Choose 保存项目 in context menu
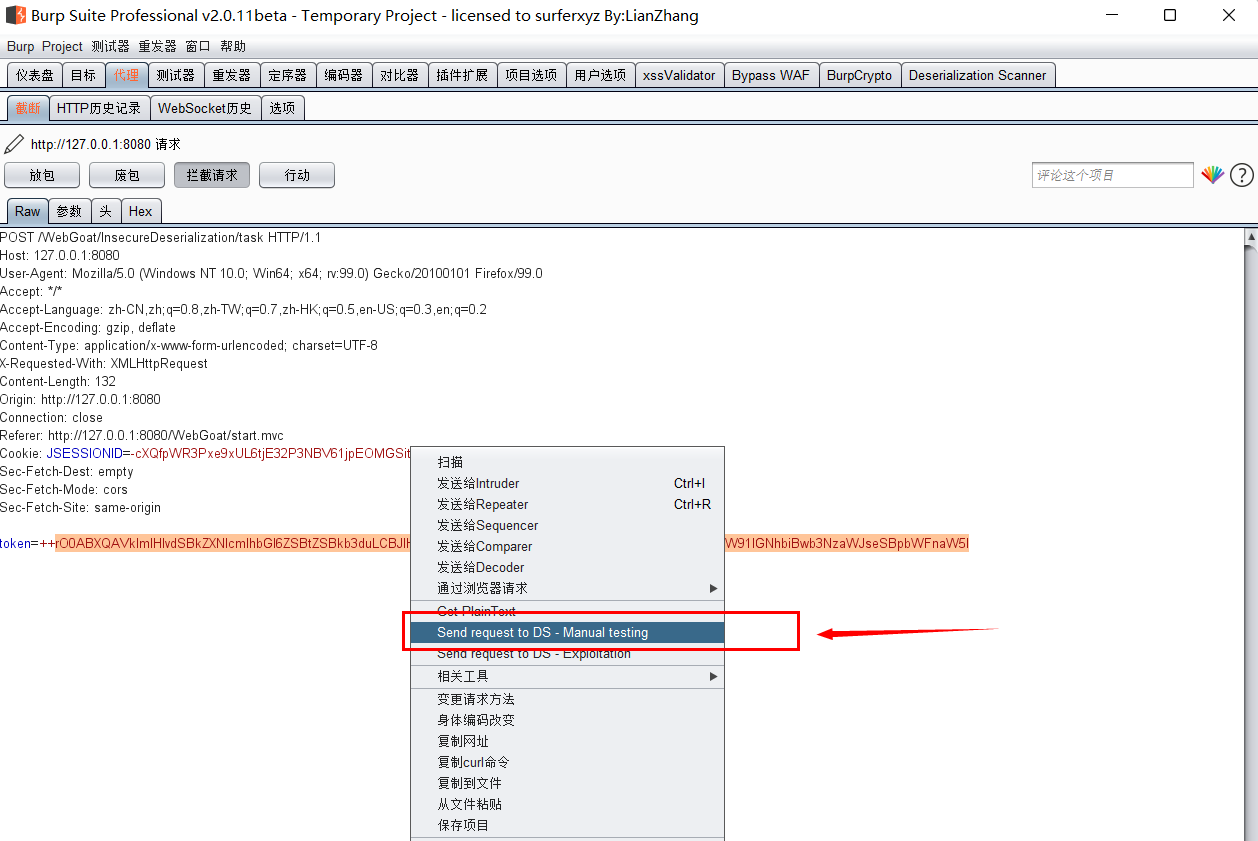 click(x=567, y=825)
